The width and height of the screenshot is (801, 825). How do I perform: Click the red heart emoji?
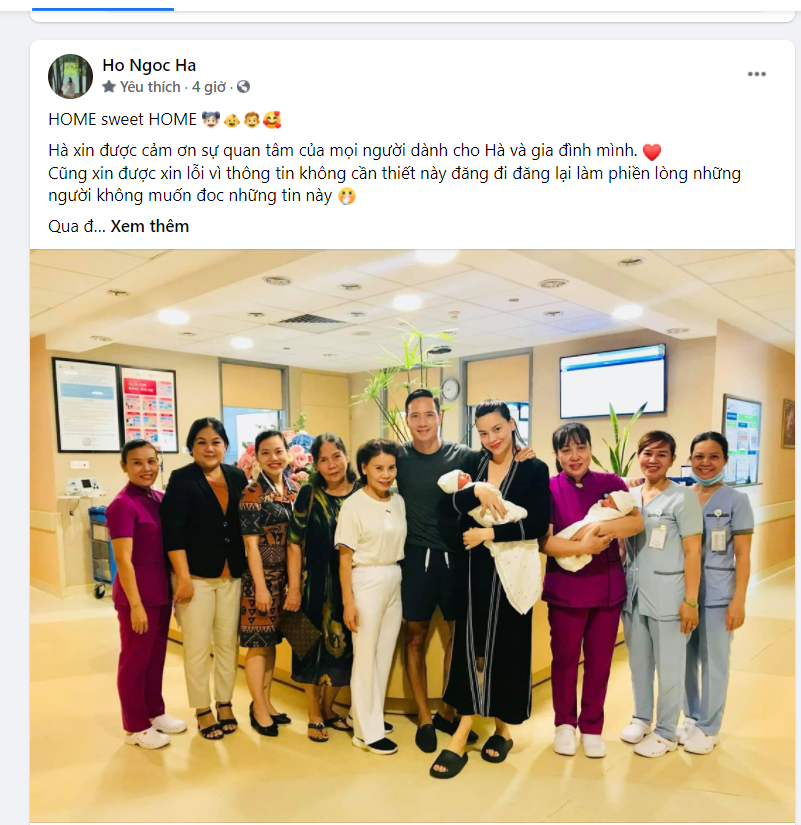click(x=652, y=152)
